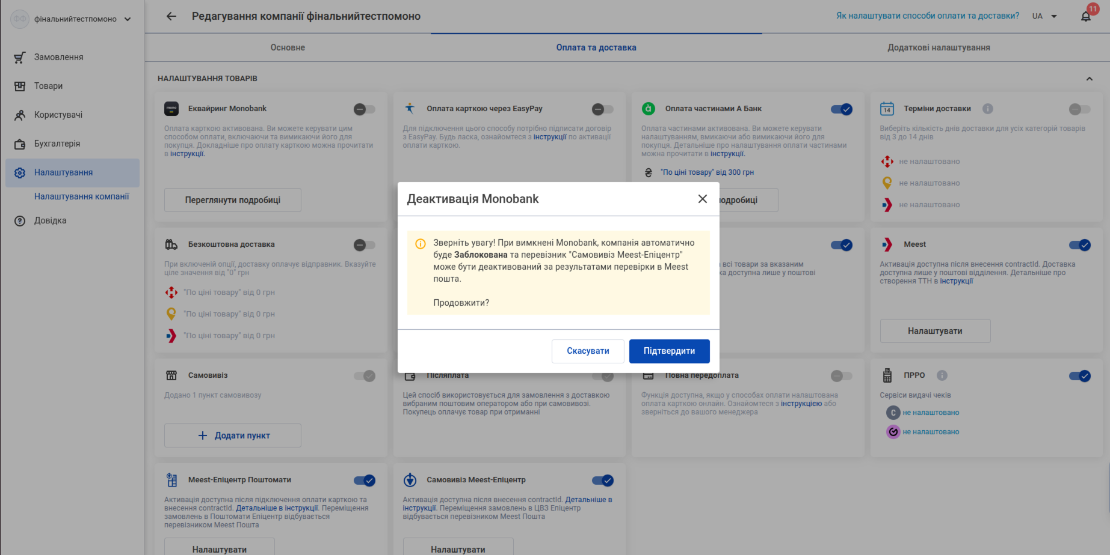The image size is (1110, 555).
Task: Select Налаштування in the sidebar
Action: pyautogui.click(x=72, y=173)
